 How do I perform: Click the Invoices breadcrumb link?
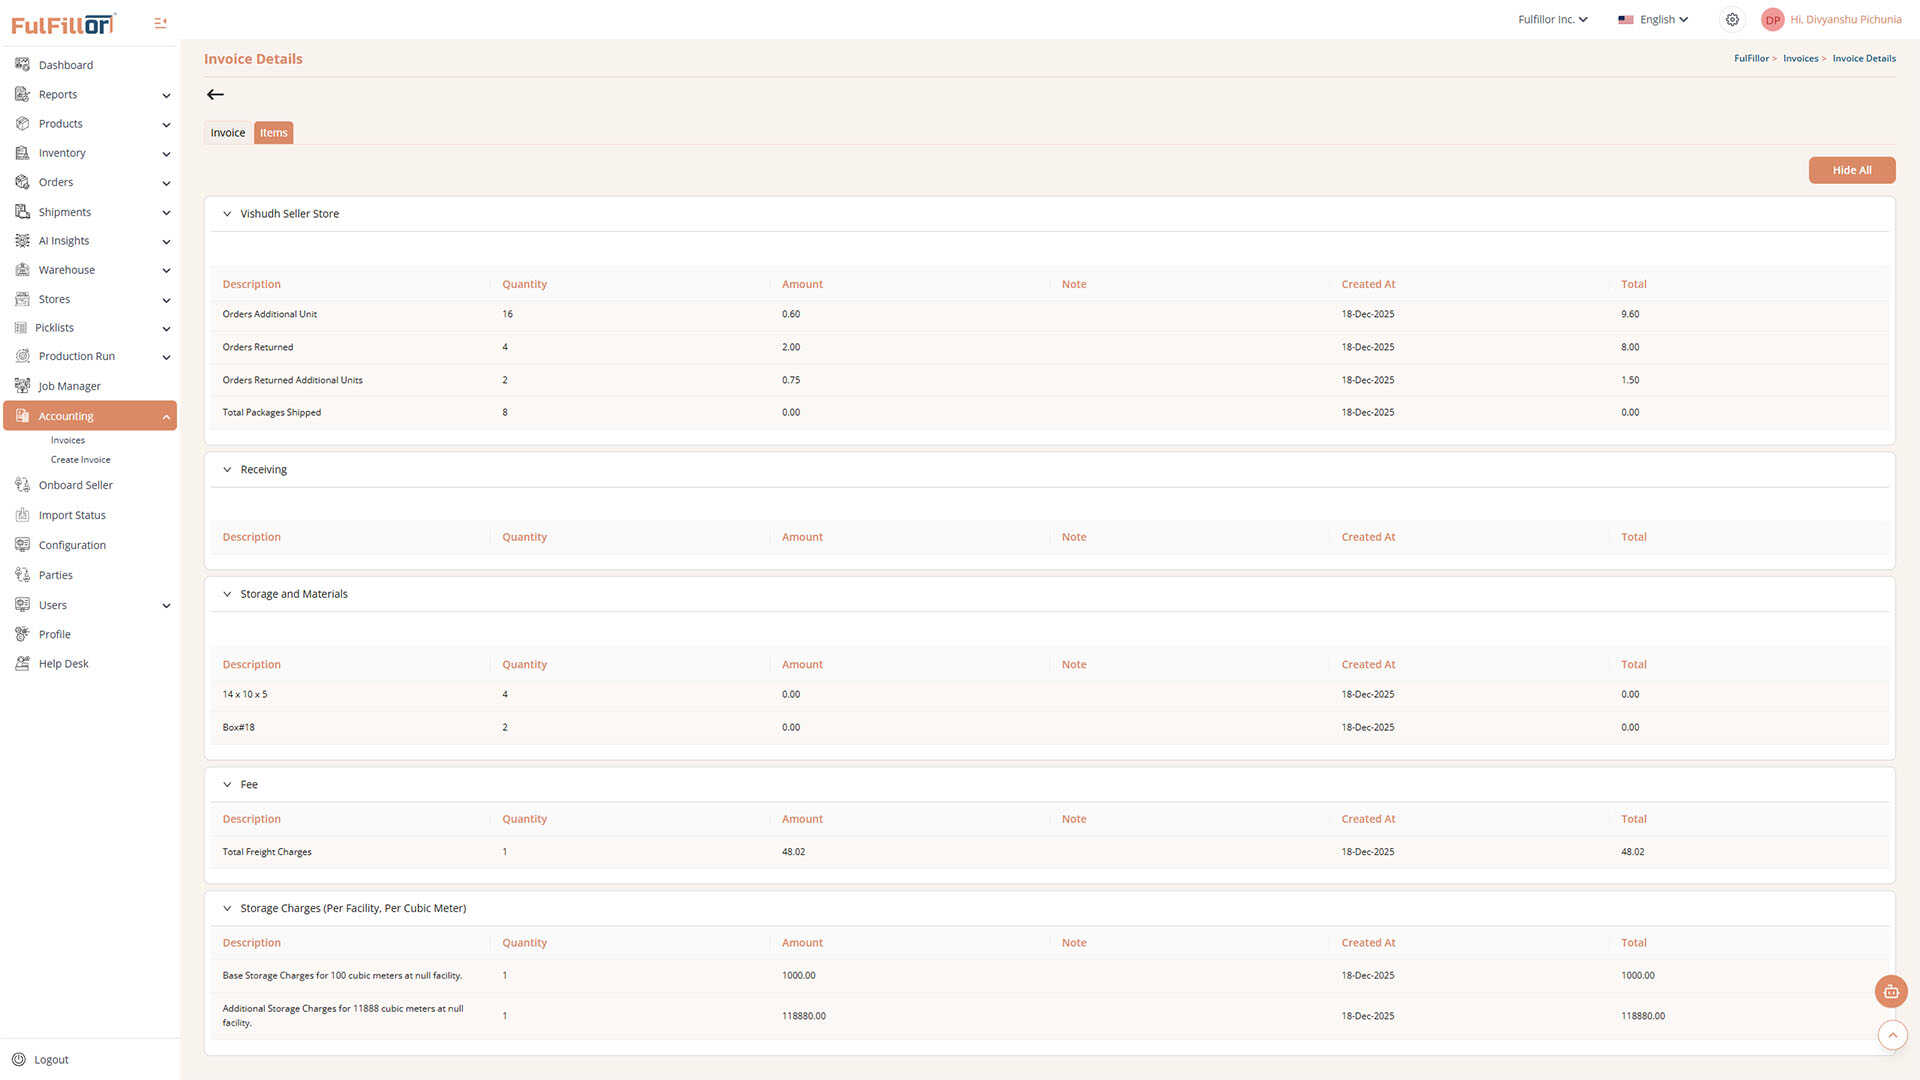1800,59
